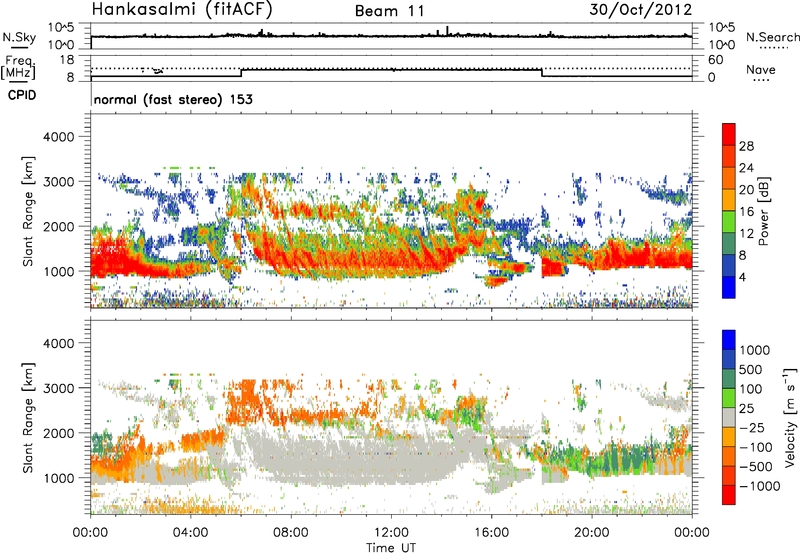
Task: Click the "Time UT" axis title
Action: [x=391, y=547]
